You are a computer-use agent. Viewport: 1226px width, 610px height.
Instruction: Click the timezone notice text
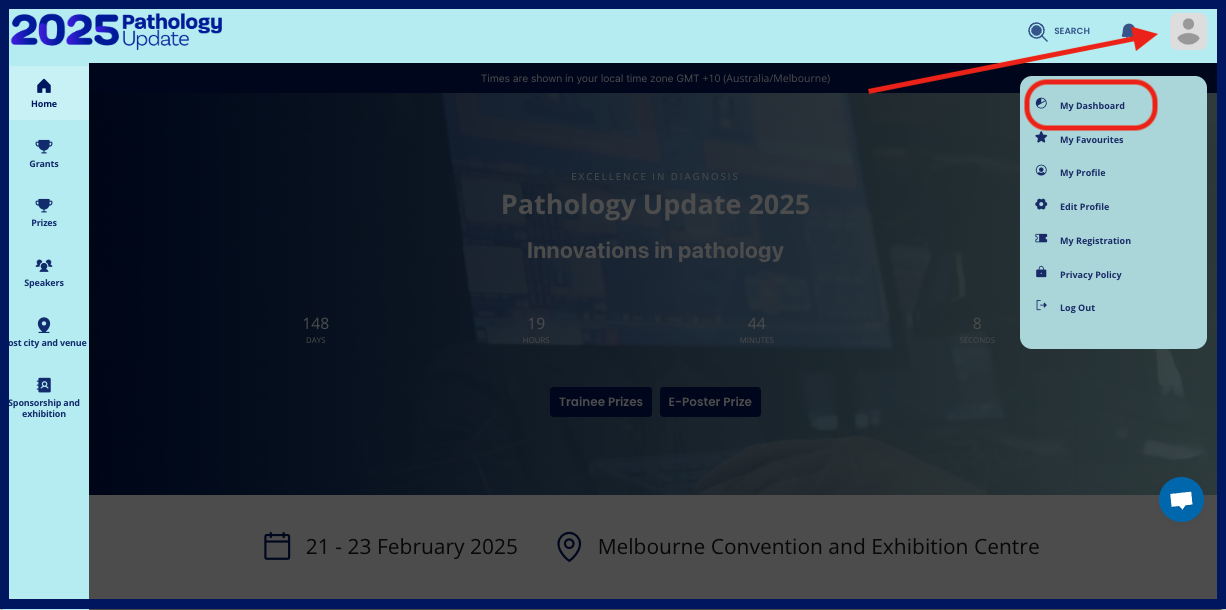point(655,78)
